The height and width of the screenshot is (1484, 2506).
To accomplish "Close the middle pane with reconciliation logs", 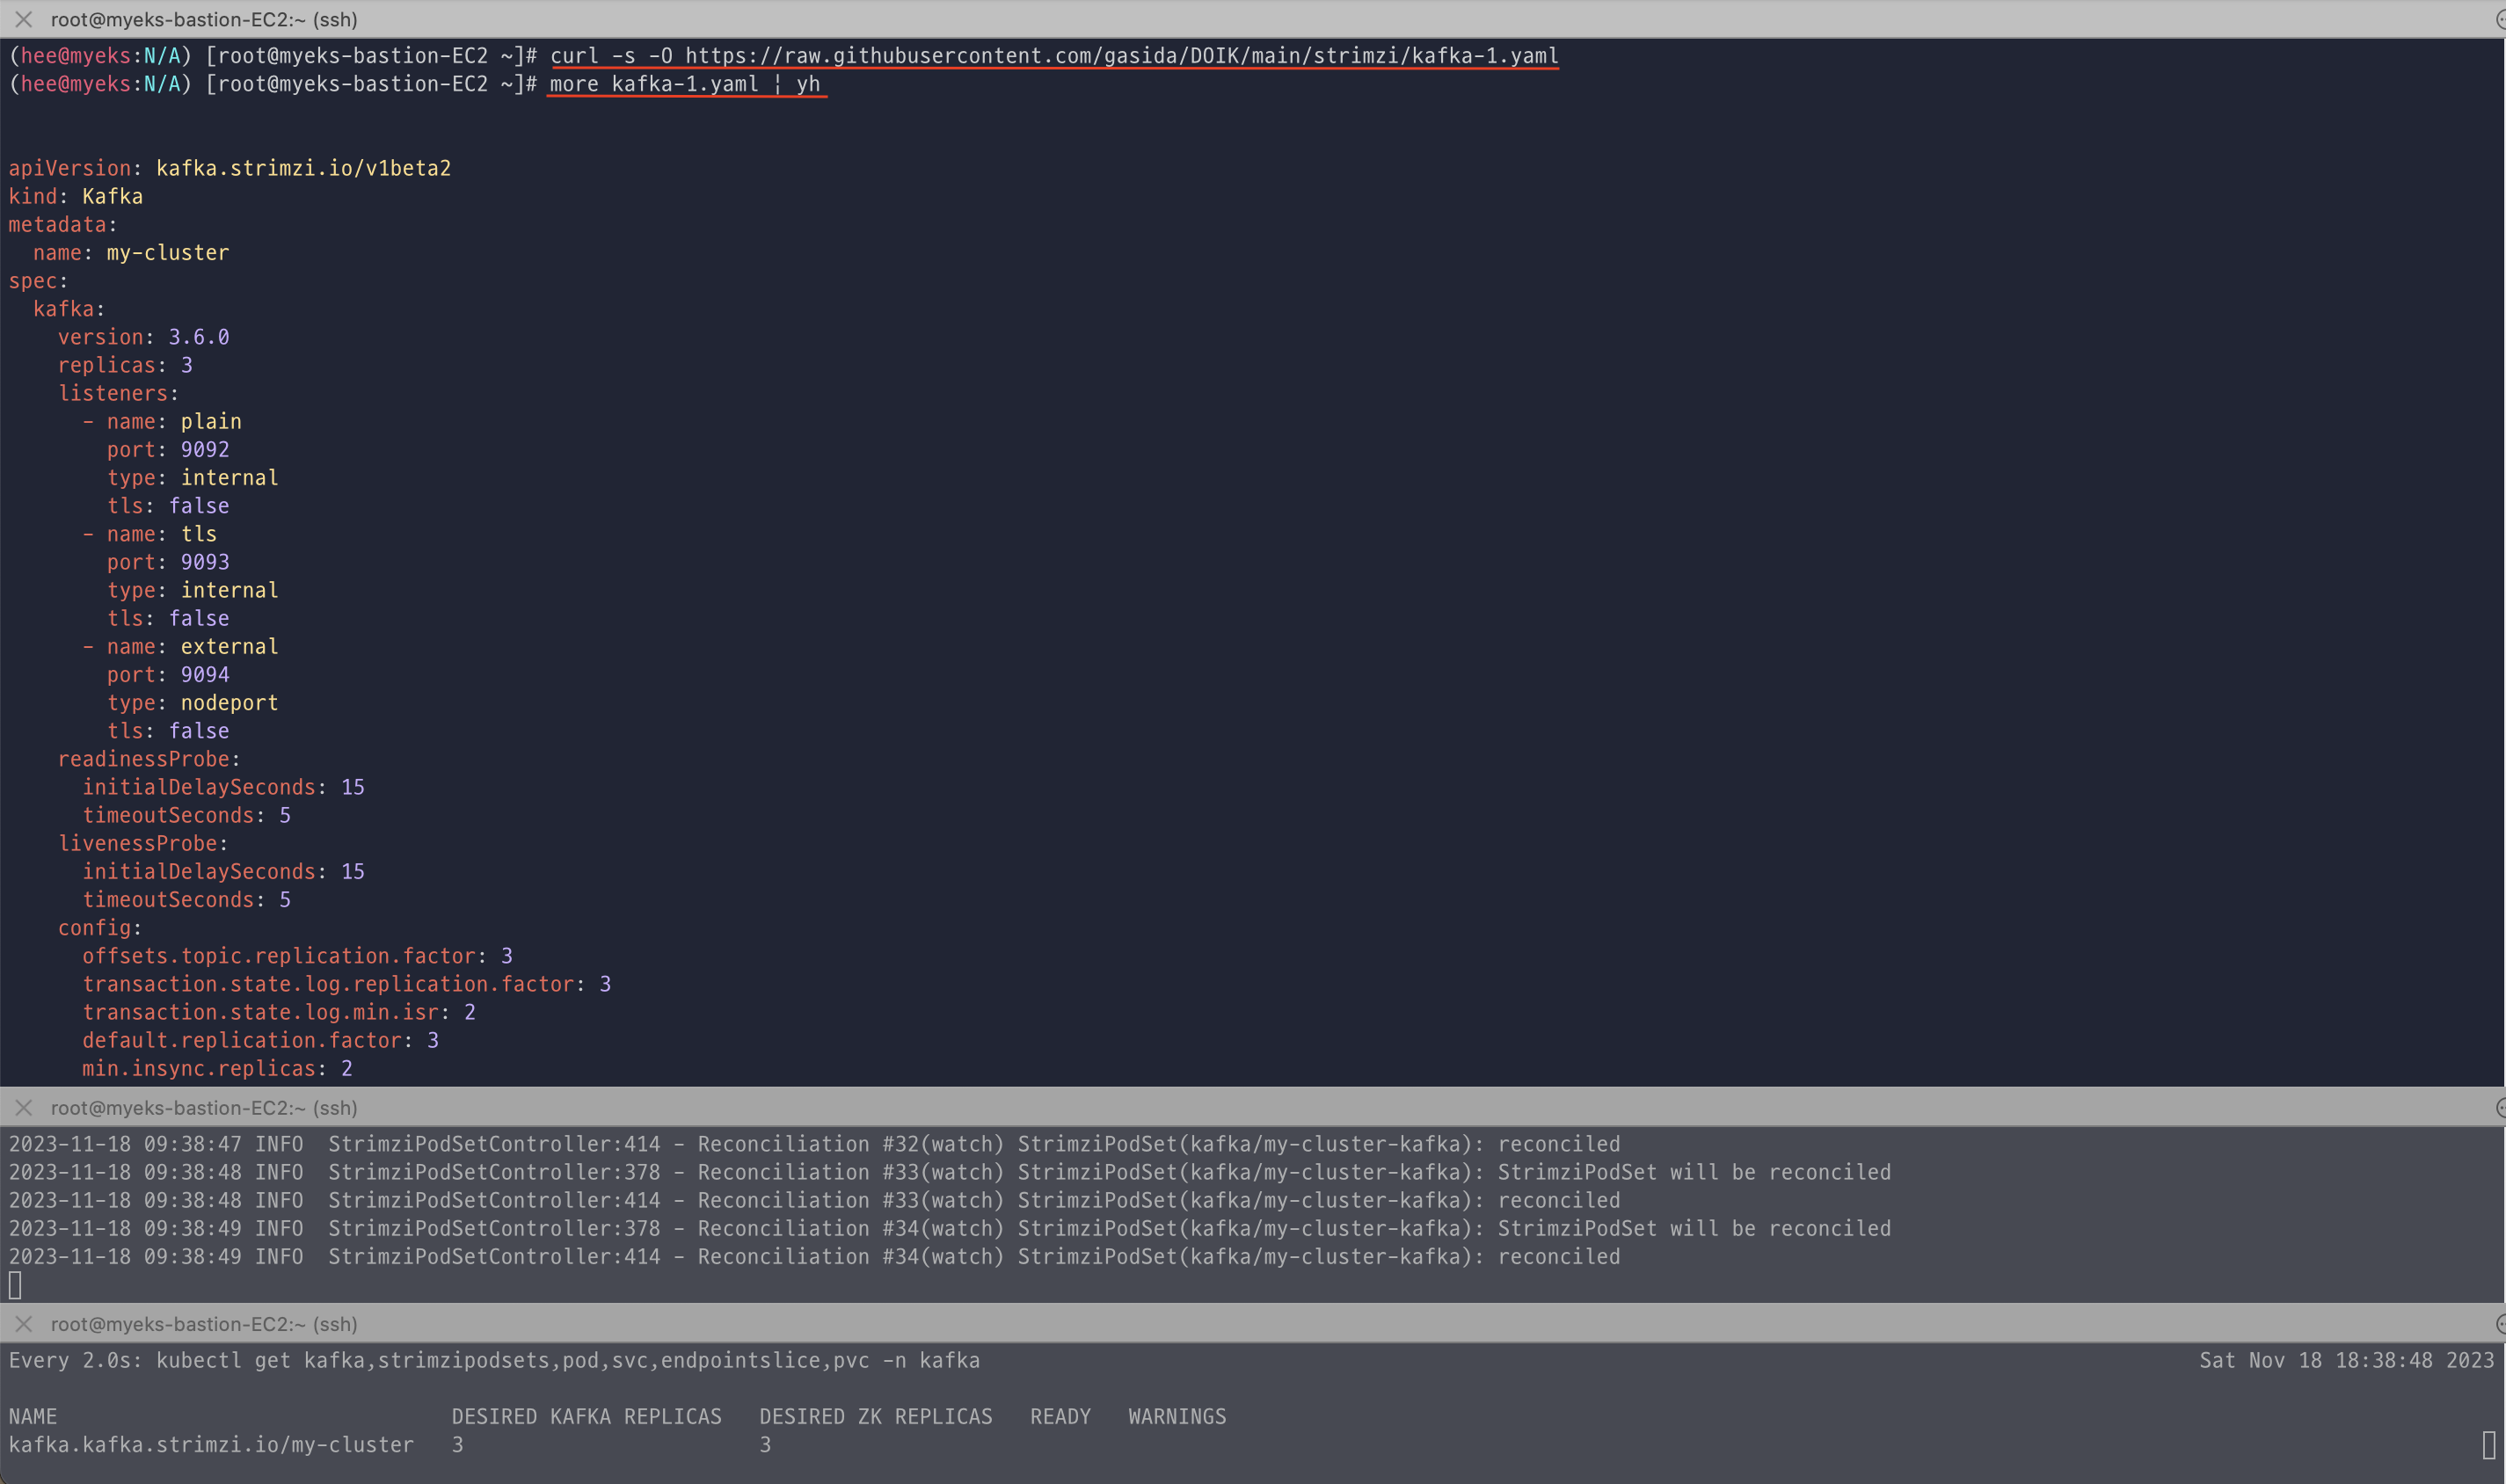I will click(24, 1107).
